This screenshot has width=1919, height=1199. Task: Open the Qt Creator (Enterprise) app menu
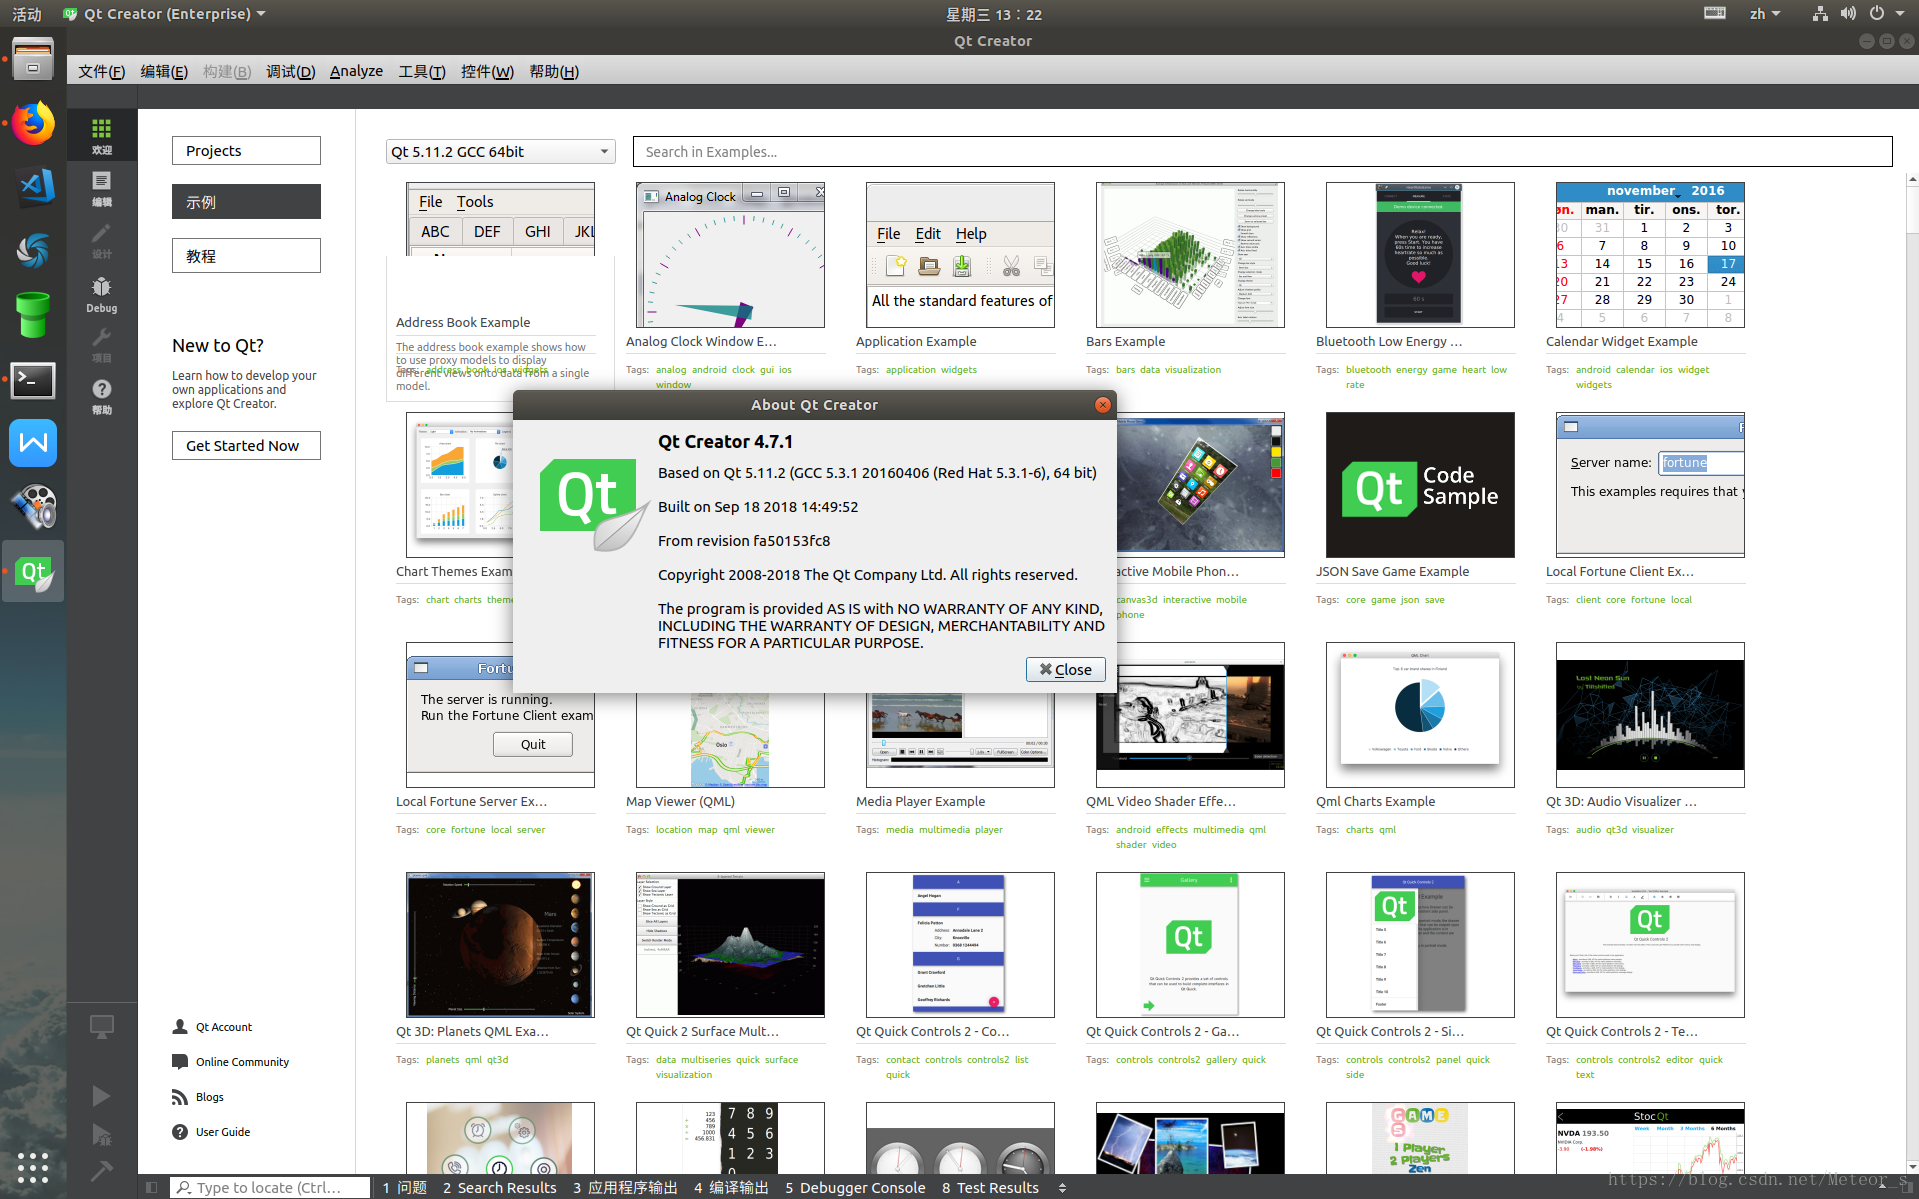(x=165, y=14)
